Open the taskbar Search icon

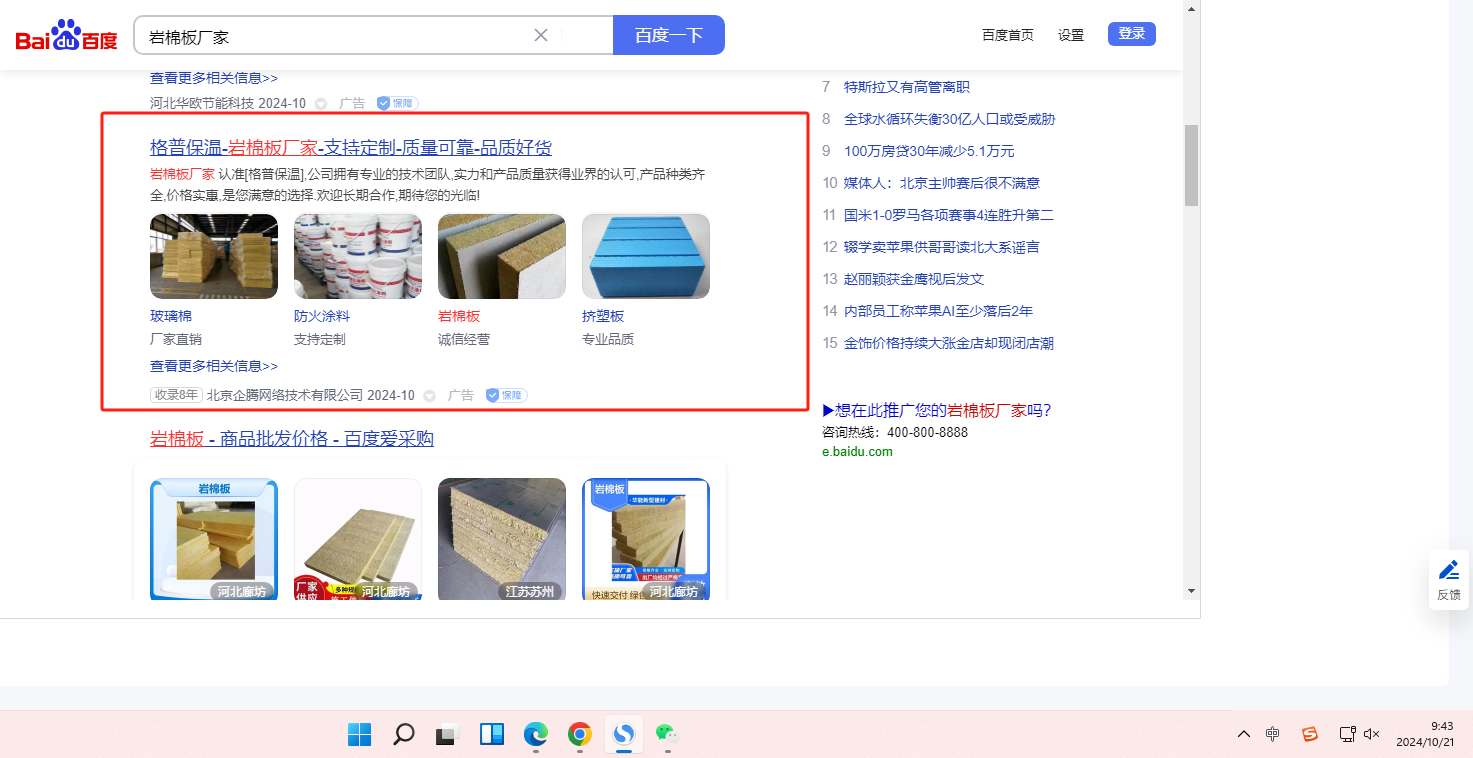click(404, 735)
